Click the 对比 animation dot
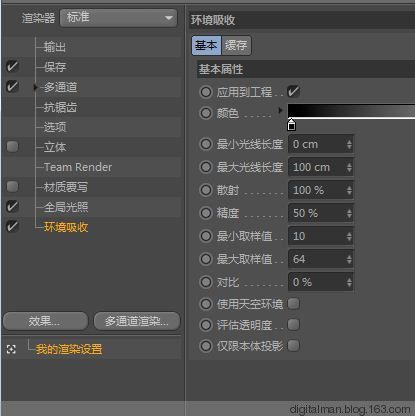The image size is (415, 416). click(x=206, y=282)
